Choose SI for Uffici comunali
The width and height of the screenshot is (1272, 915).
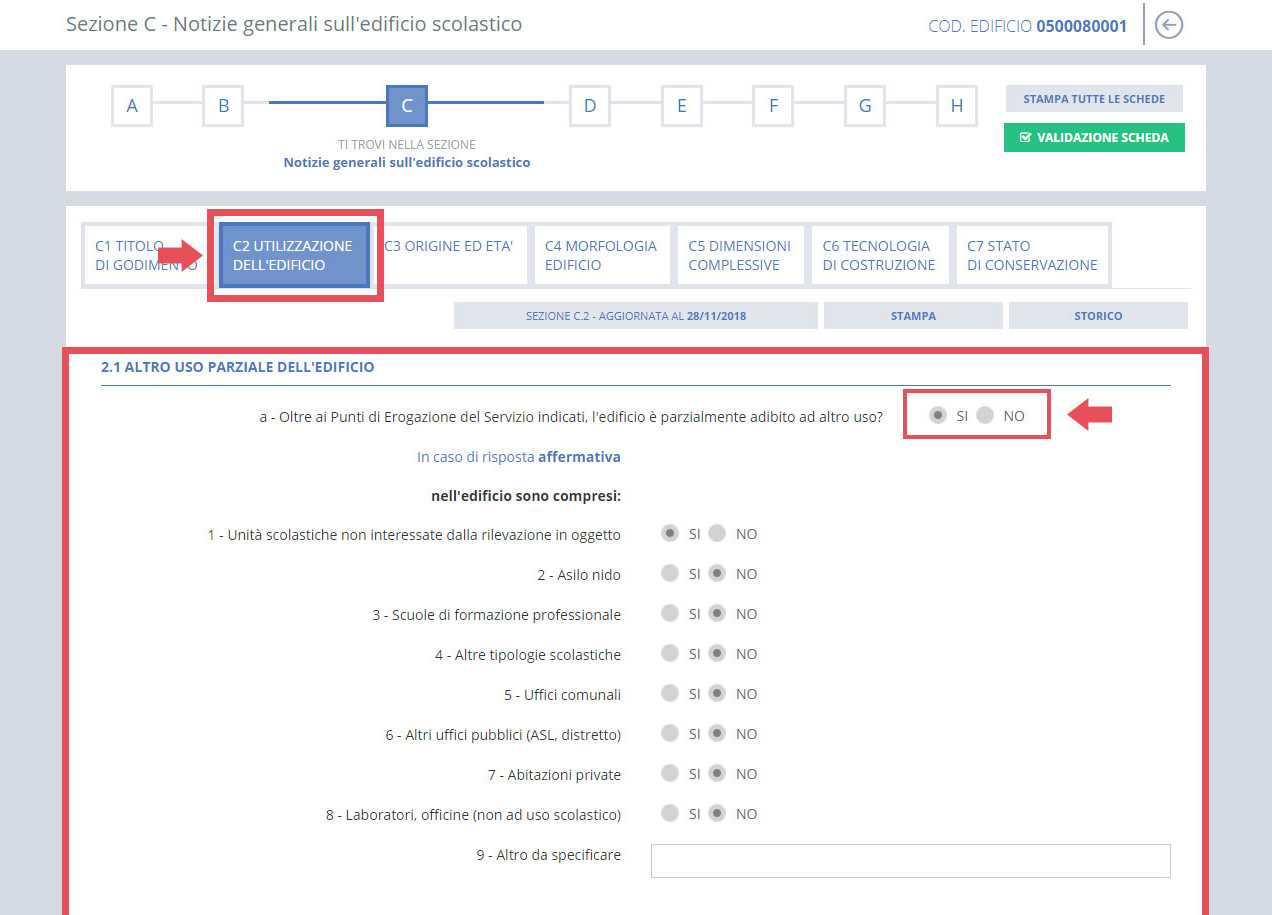click(669, 693)
